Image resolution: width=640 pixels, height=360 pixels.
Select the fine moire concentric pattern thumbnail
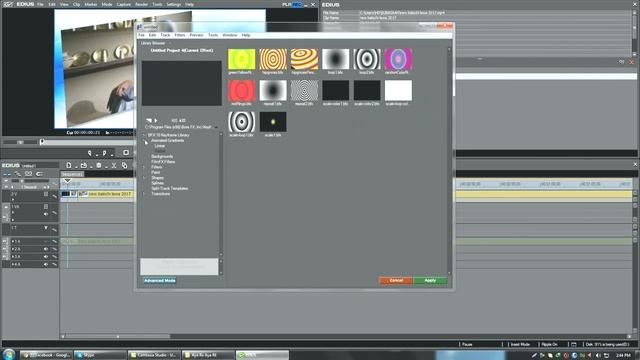coord(304,91)
